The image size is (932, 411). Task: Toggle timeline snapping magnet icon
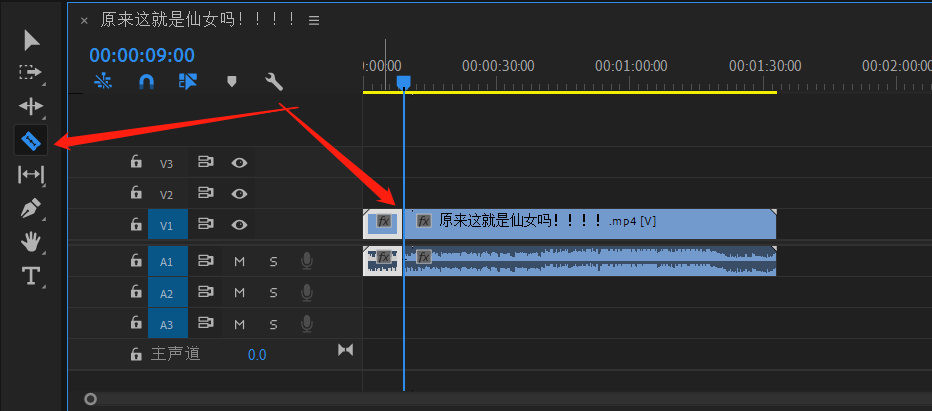[146, 82]
